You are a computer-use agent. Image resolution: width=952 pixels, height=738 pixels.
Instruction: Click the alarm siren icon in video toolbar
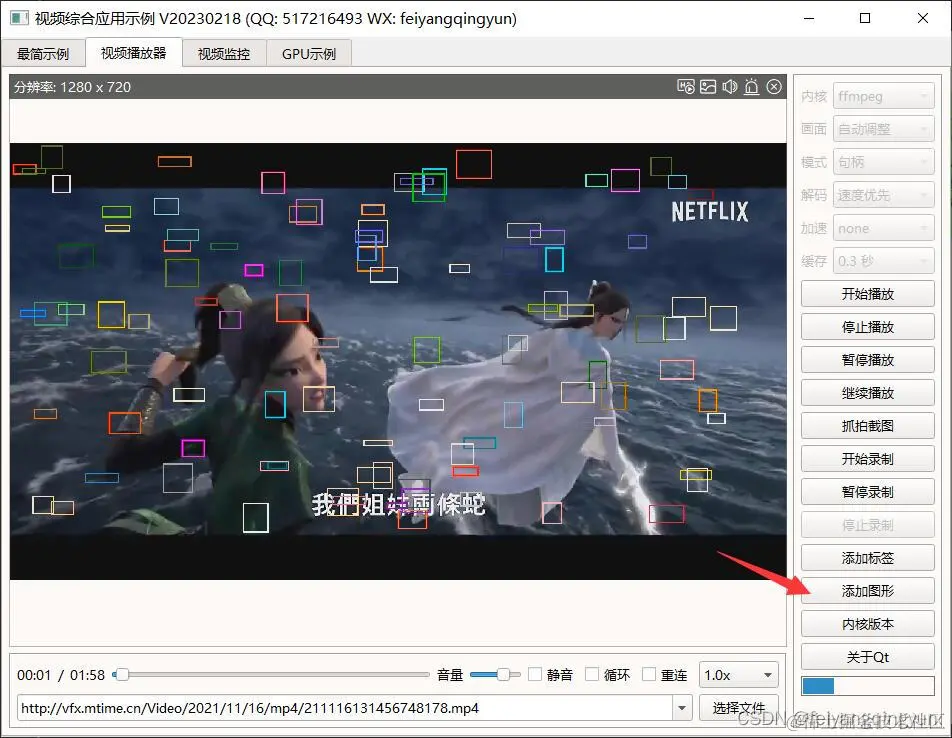(752, 87)
